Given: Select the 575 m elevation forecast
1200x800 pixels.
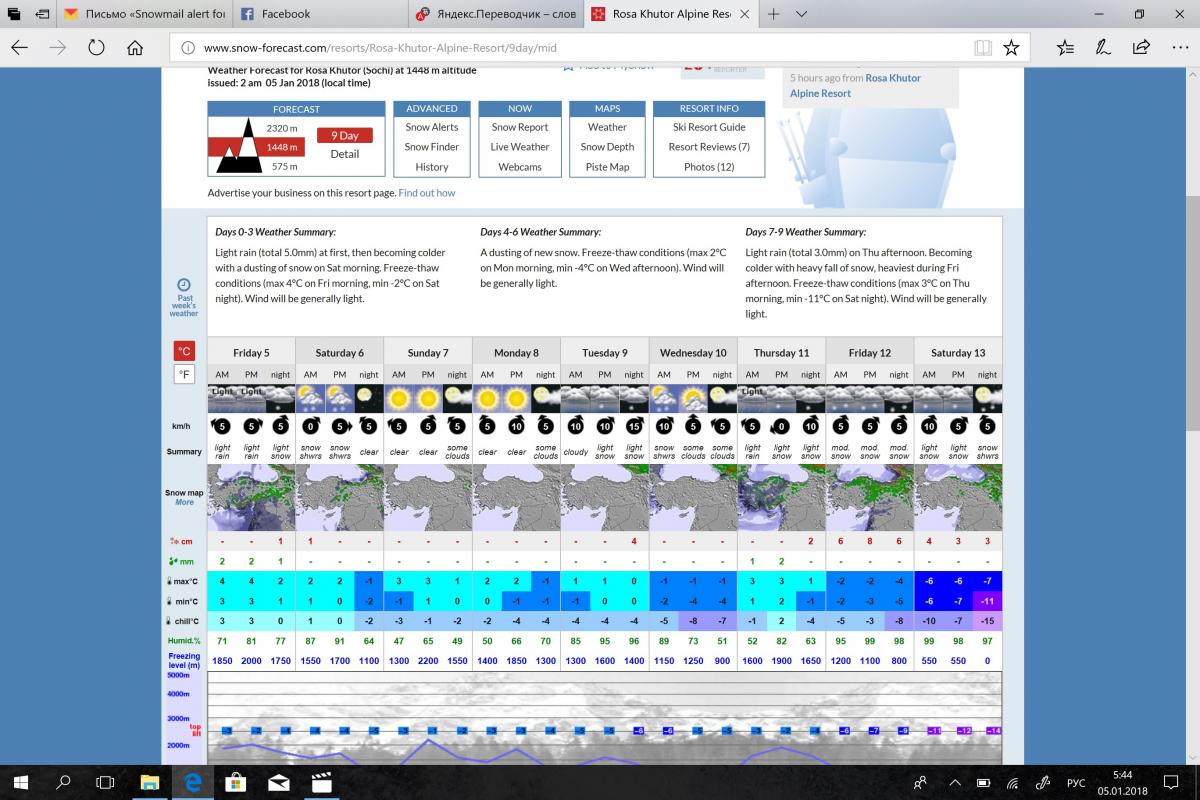Looking at the screenshot, I should click(284, 167).
